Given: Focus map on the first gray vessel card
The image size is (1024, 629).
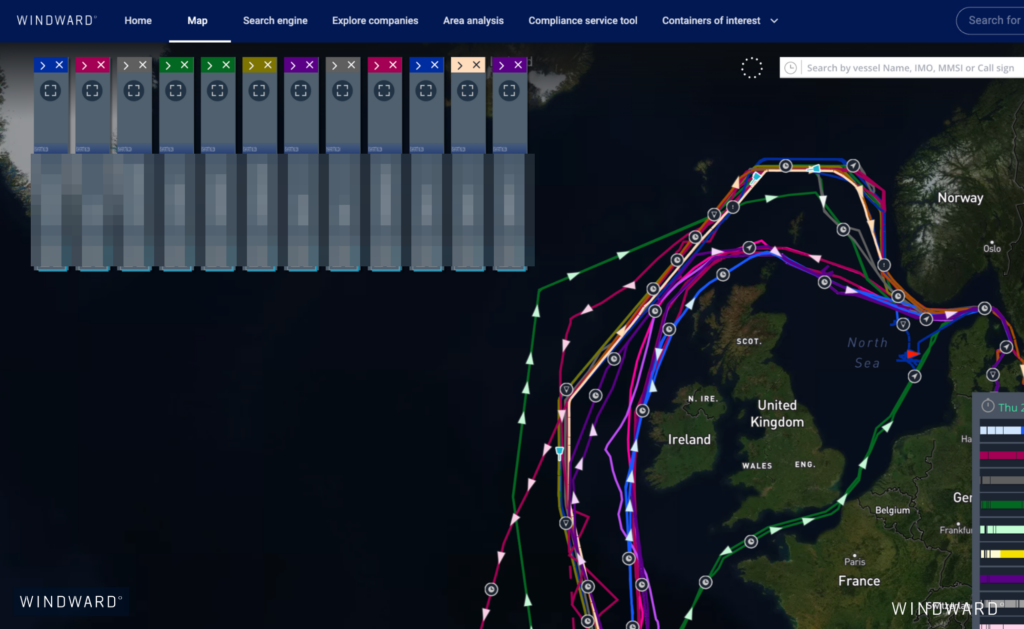Looking at the screenshot, I should click(x=134, y=91).
